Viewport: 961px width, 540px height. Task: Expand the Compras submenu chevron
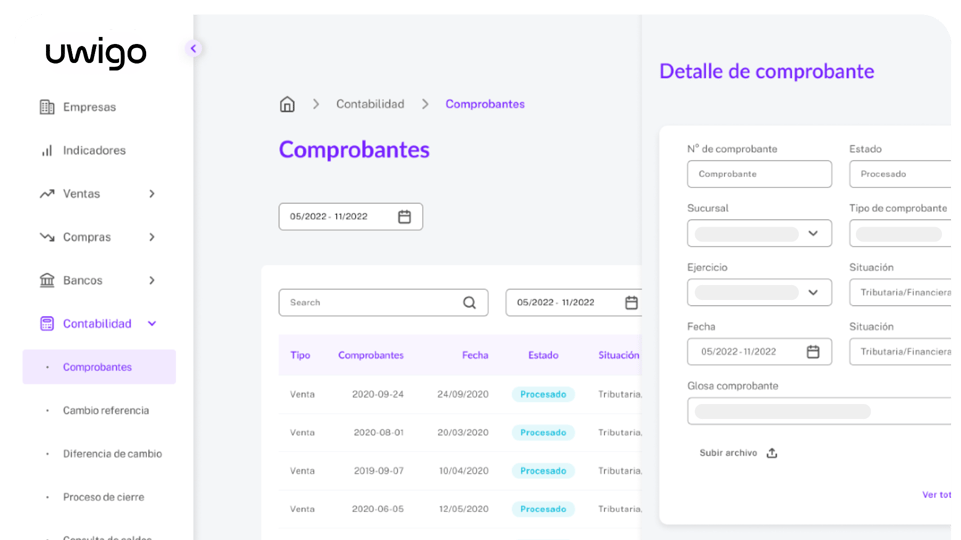click(x=152, y=237)
